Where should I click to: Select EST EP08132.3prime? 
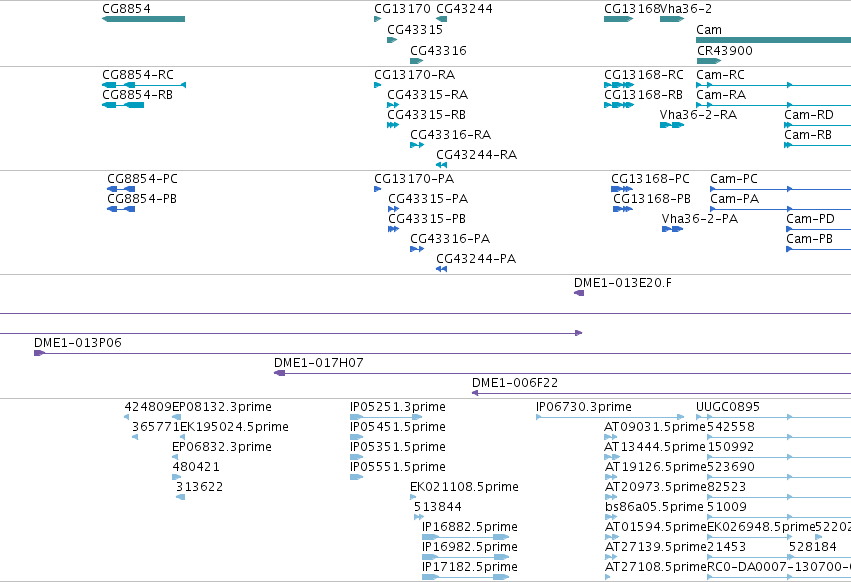pyautogui.click(x=222, y=407)
